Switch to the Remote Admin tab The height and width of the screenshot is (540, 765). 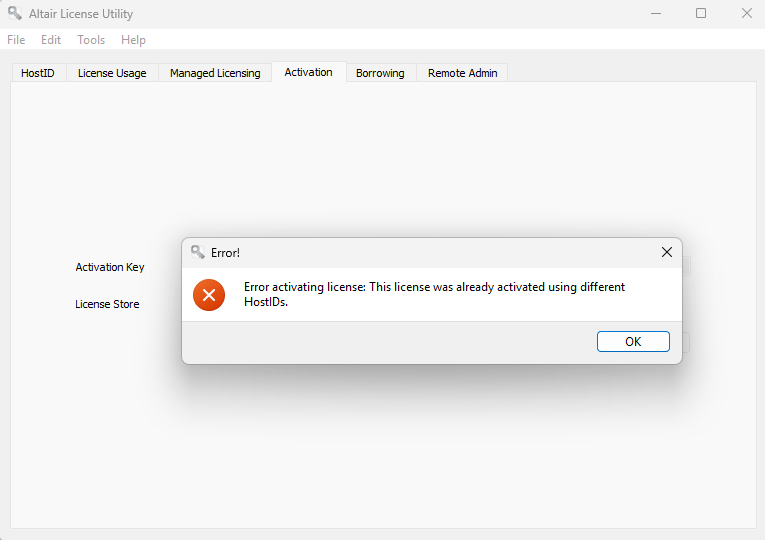click(x=463, y=73)
